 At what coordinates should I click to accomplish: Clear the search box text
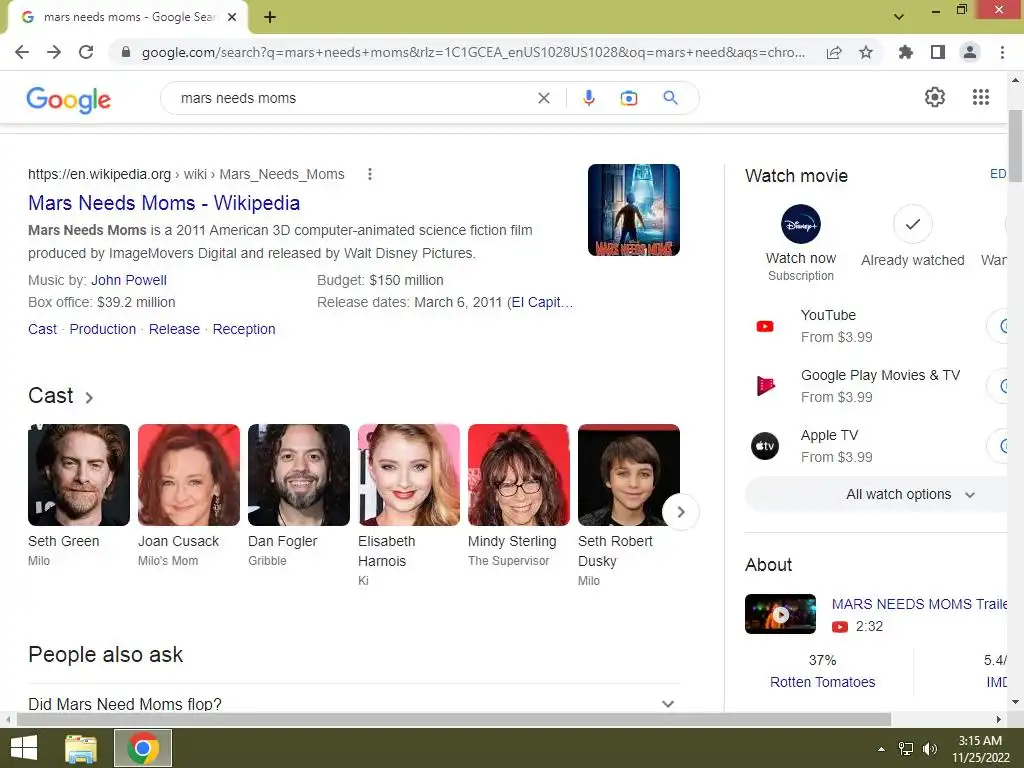coord(543,98)
